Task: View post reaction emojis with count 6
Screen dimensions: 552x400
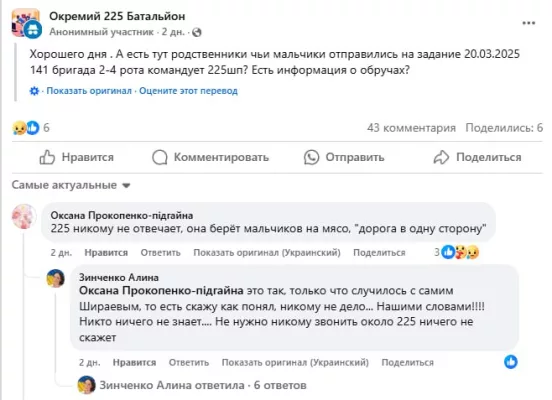Action: click(30, 127)
